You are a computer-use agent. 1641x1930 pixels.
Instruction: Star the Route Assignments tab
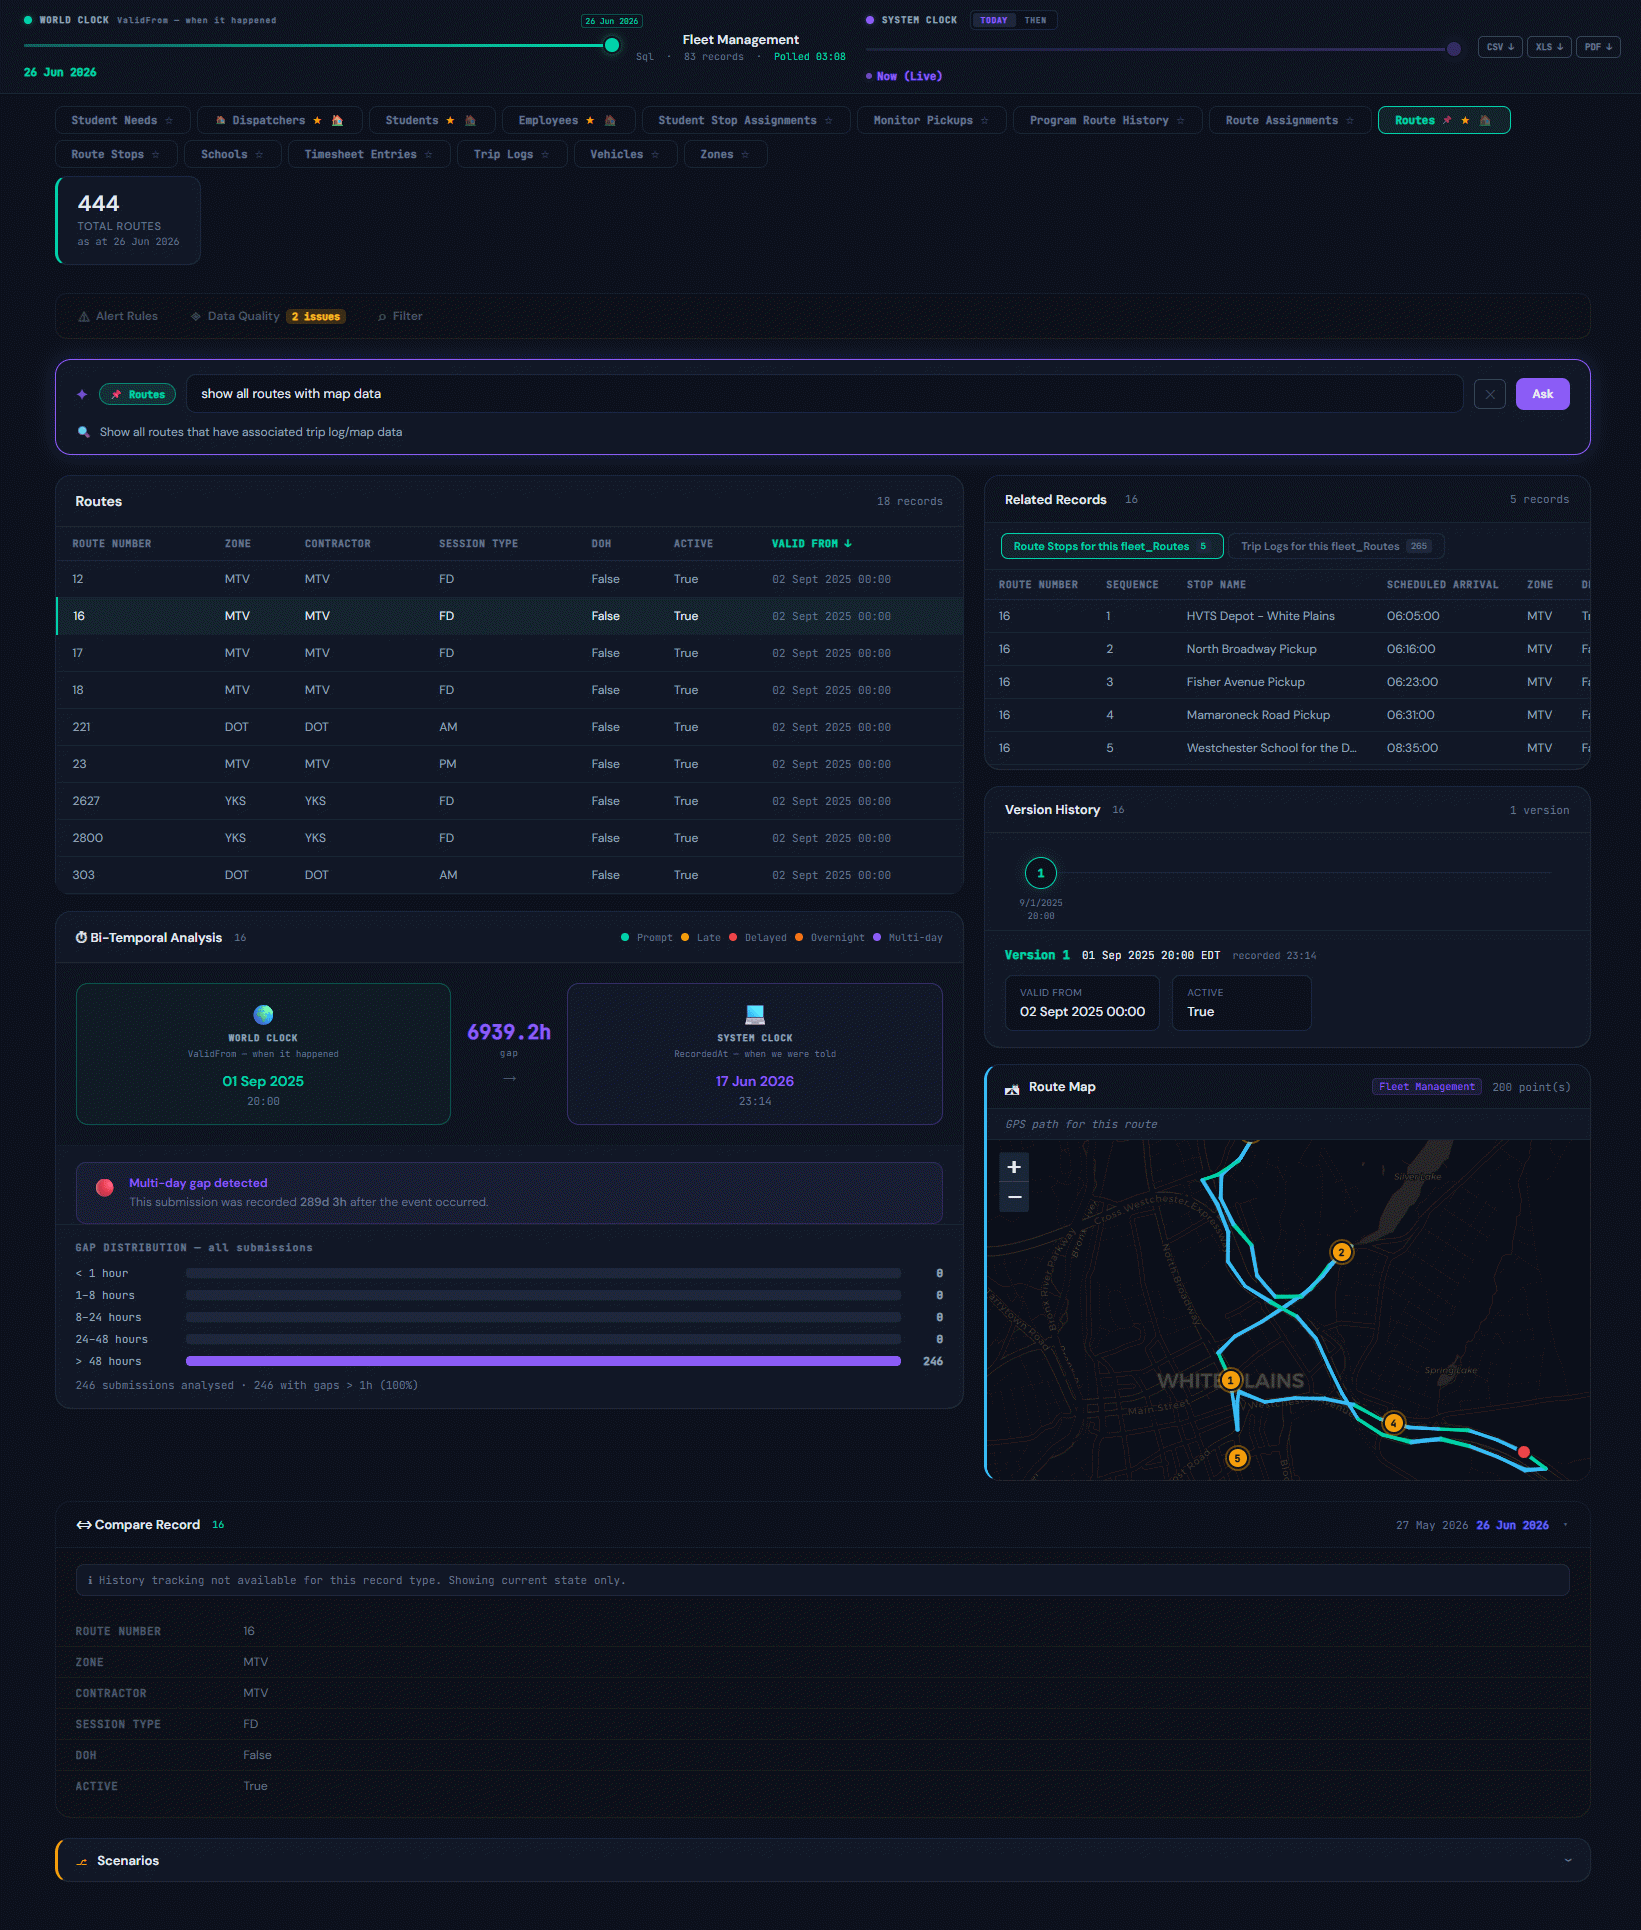coord(1349,121)
